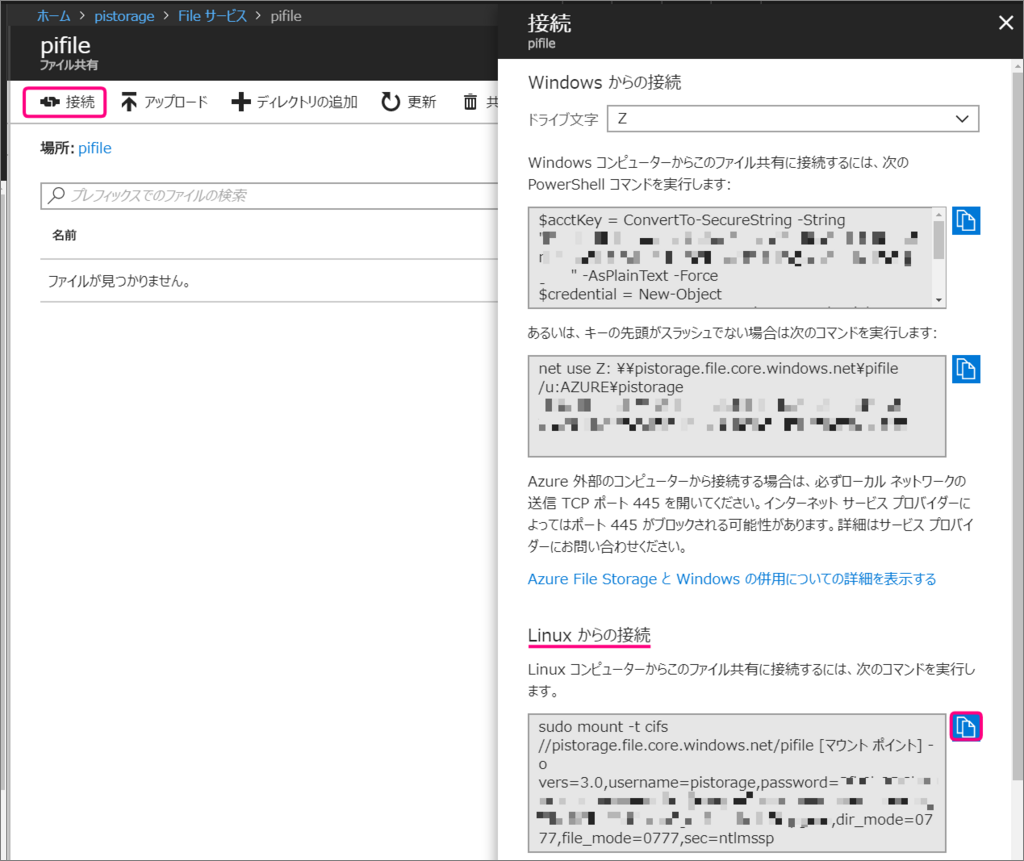Refresh the file list with 更新
Image resolution: width=1024 pixels, height=861 pixels.
(409, 102)
